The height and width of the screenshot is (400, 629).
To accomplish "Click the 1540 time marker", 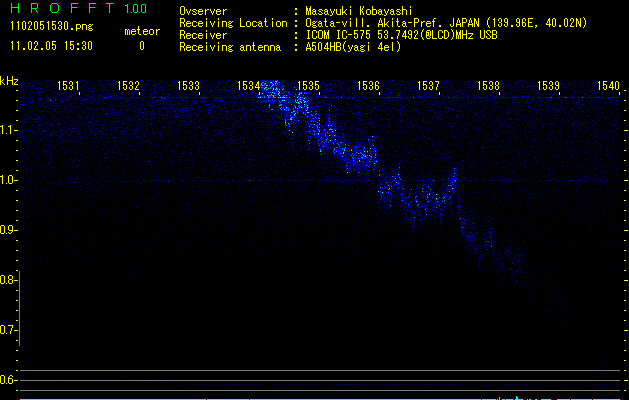I will pyautogui.click(x=609, y=85).
